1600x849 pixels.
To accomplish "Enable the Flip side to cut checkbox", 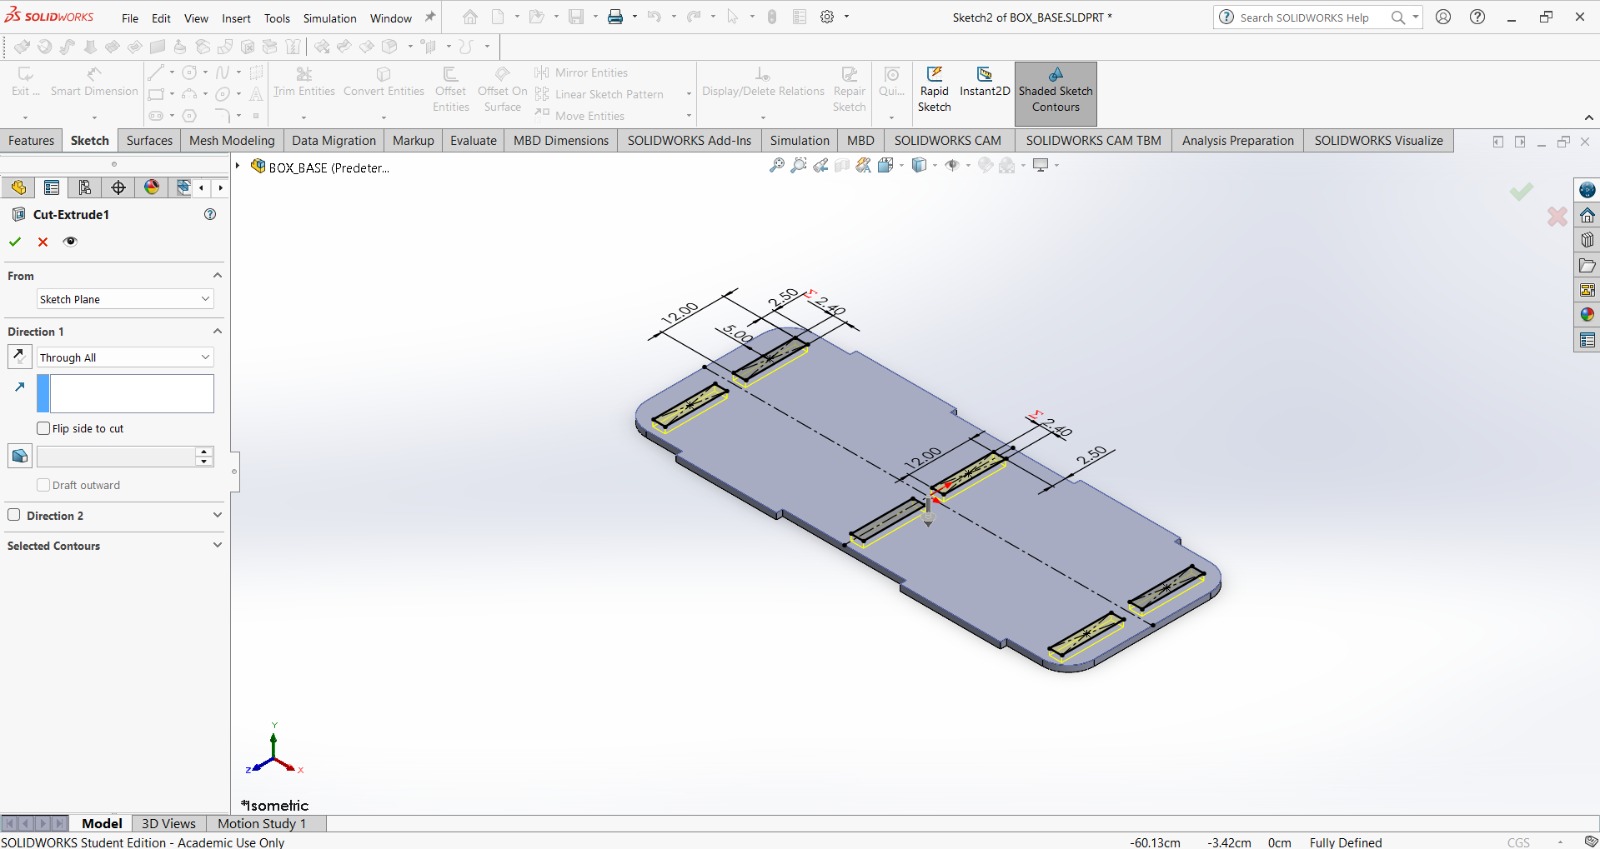I will [x=43, y=428].
